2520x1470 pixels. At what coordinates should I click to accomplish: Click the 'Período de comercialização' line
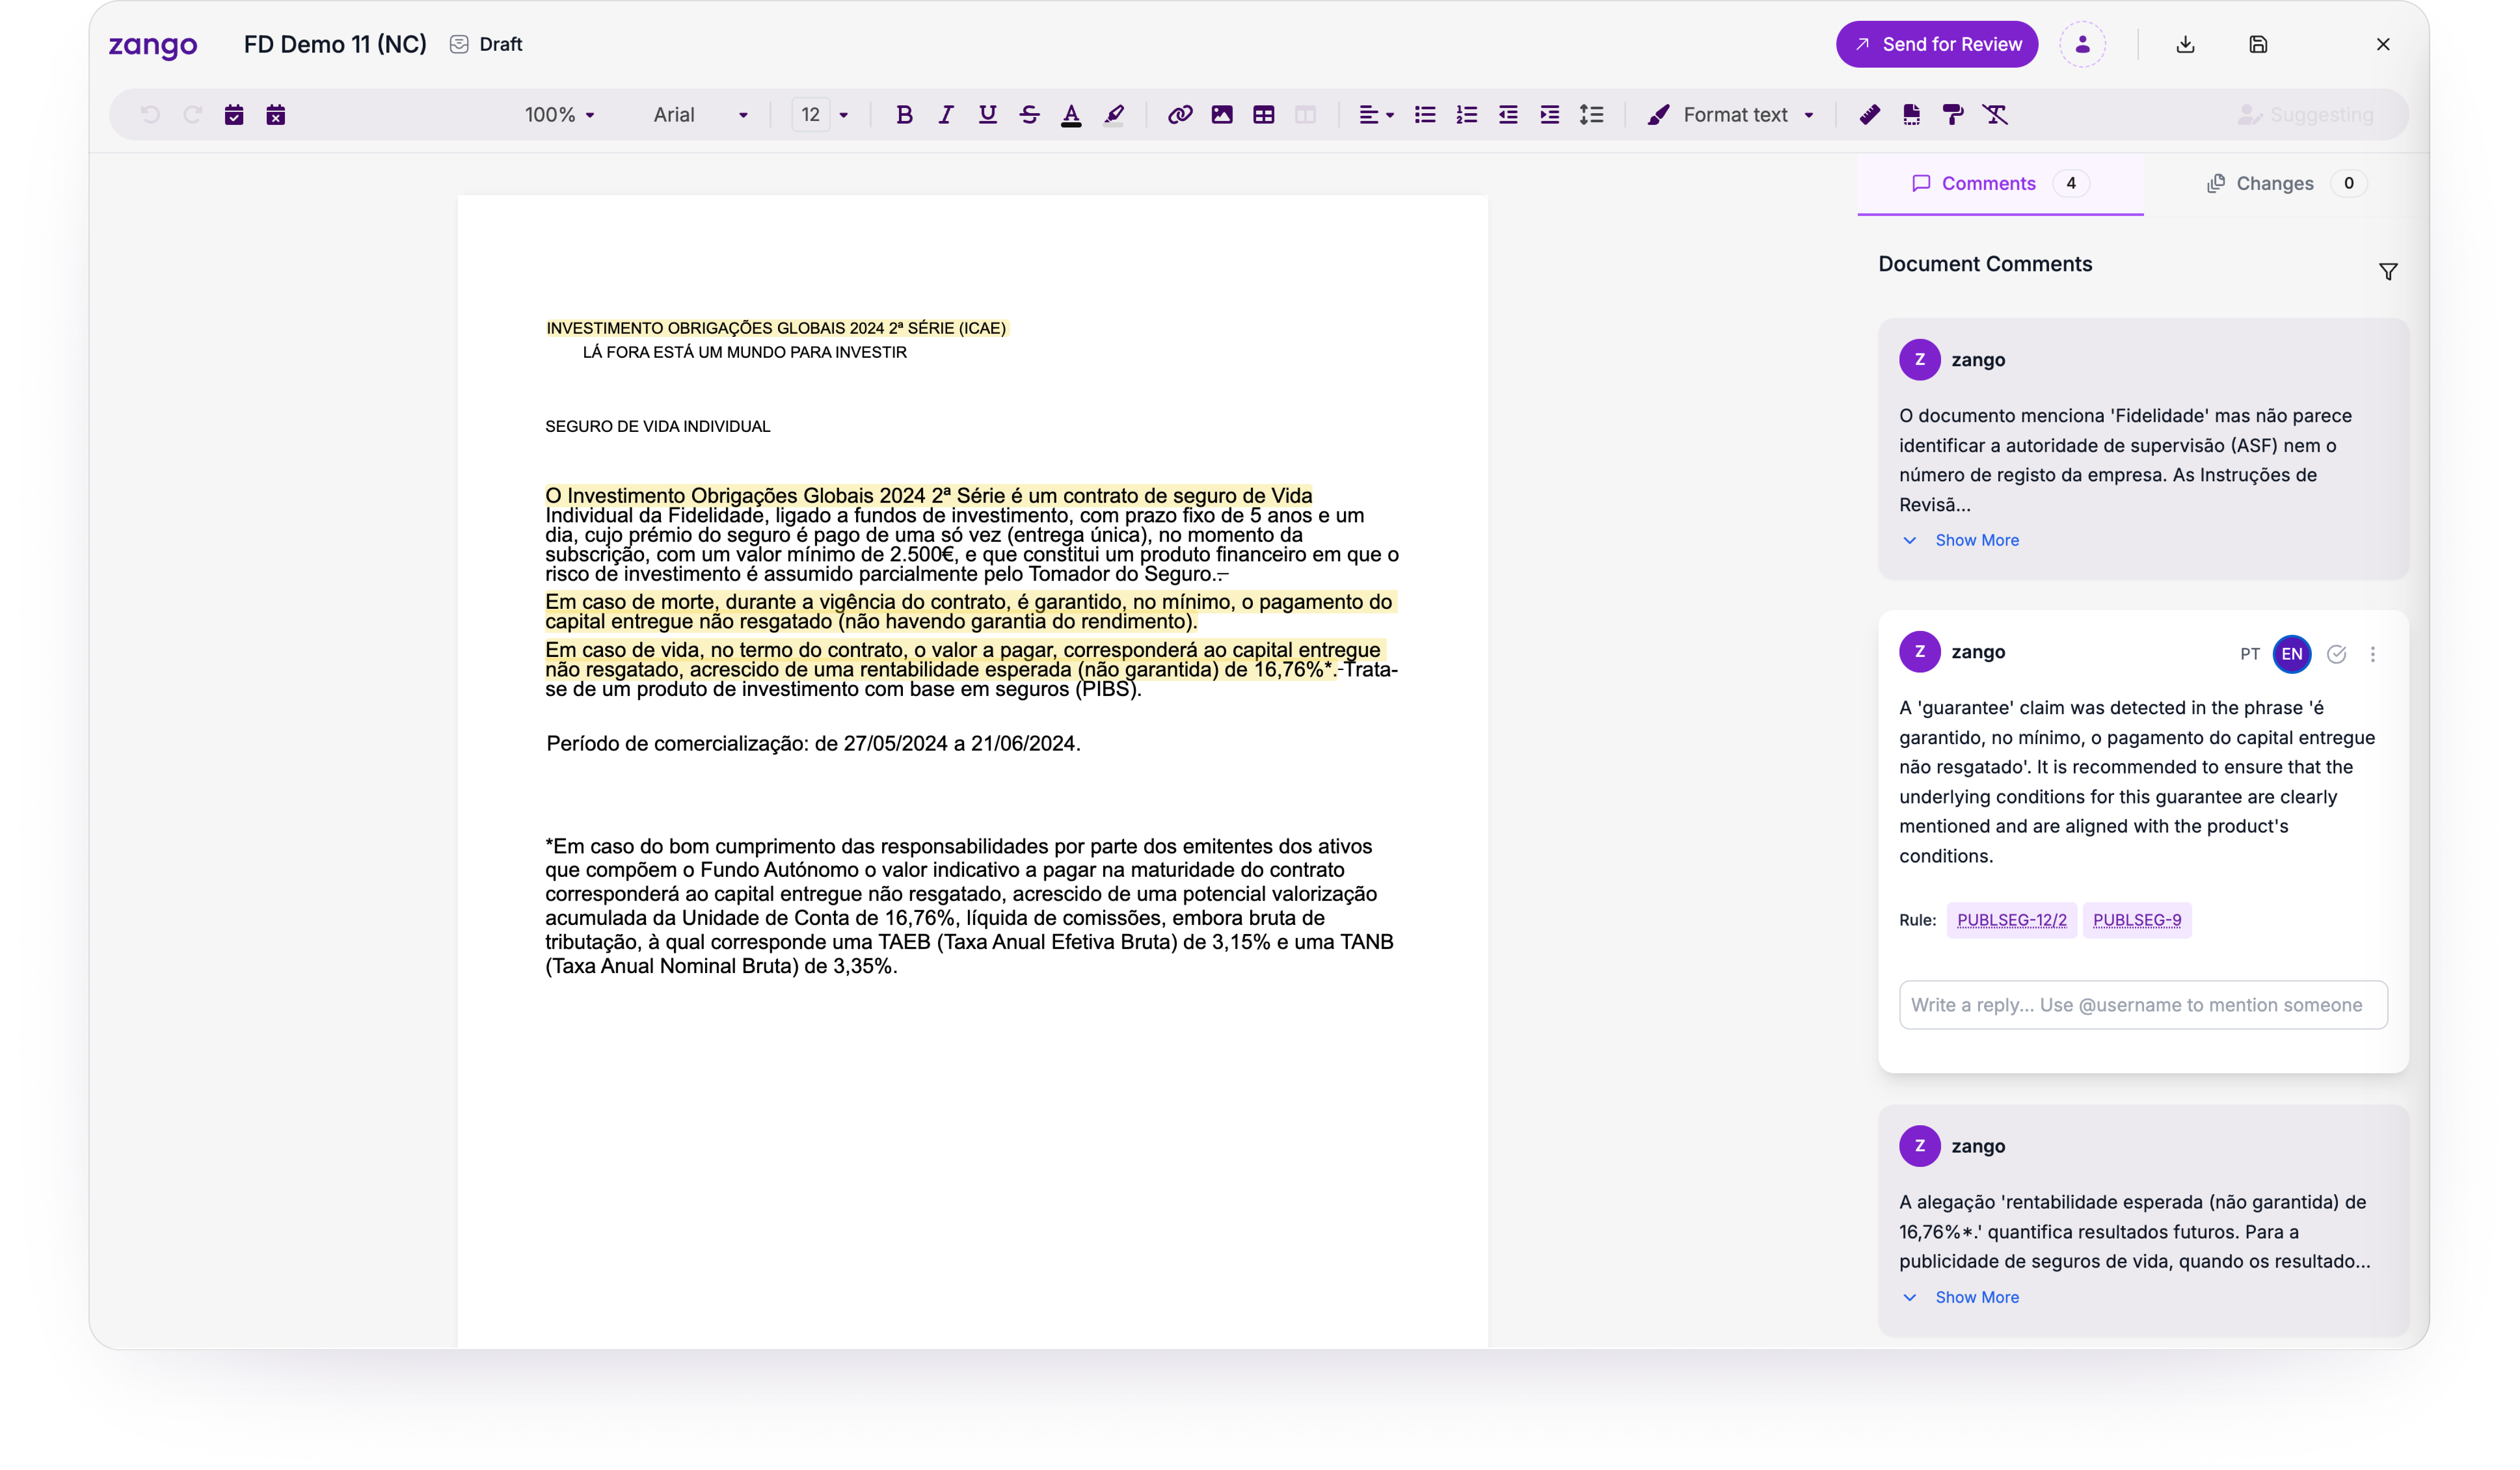(x=813, y=744)
